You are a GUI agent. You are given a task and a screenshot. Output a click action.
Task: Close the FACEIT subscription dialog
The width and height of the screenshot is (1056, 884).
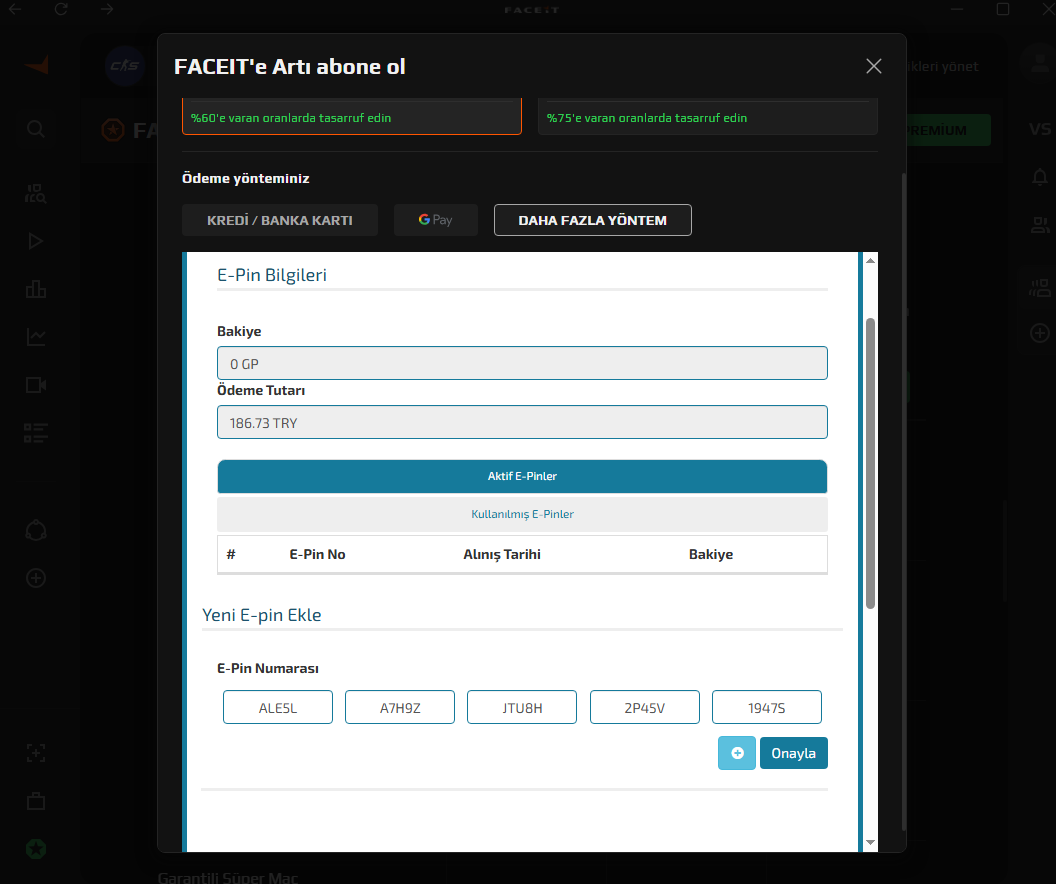click(x=873, y=66)
